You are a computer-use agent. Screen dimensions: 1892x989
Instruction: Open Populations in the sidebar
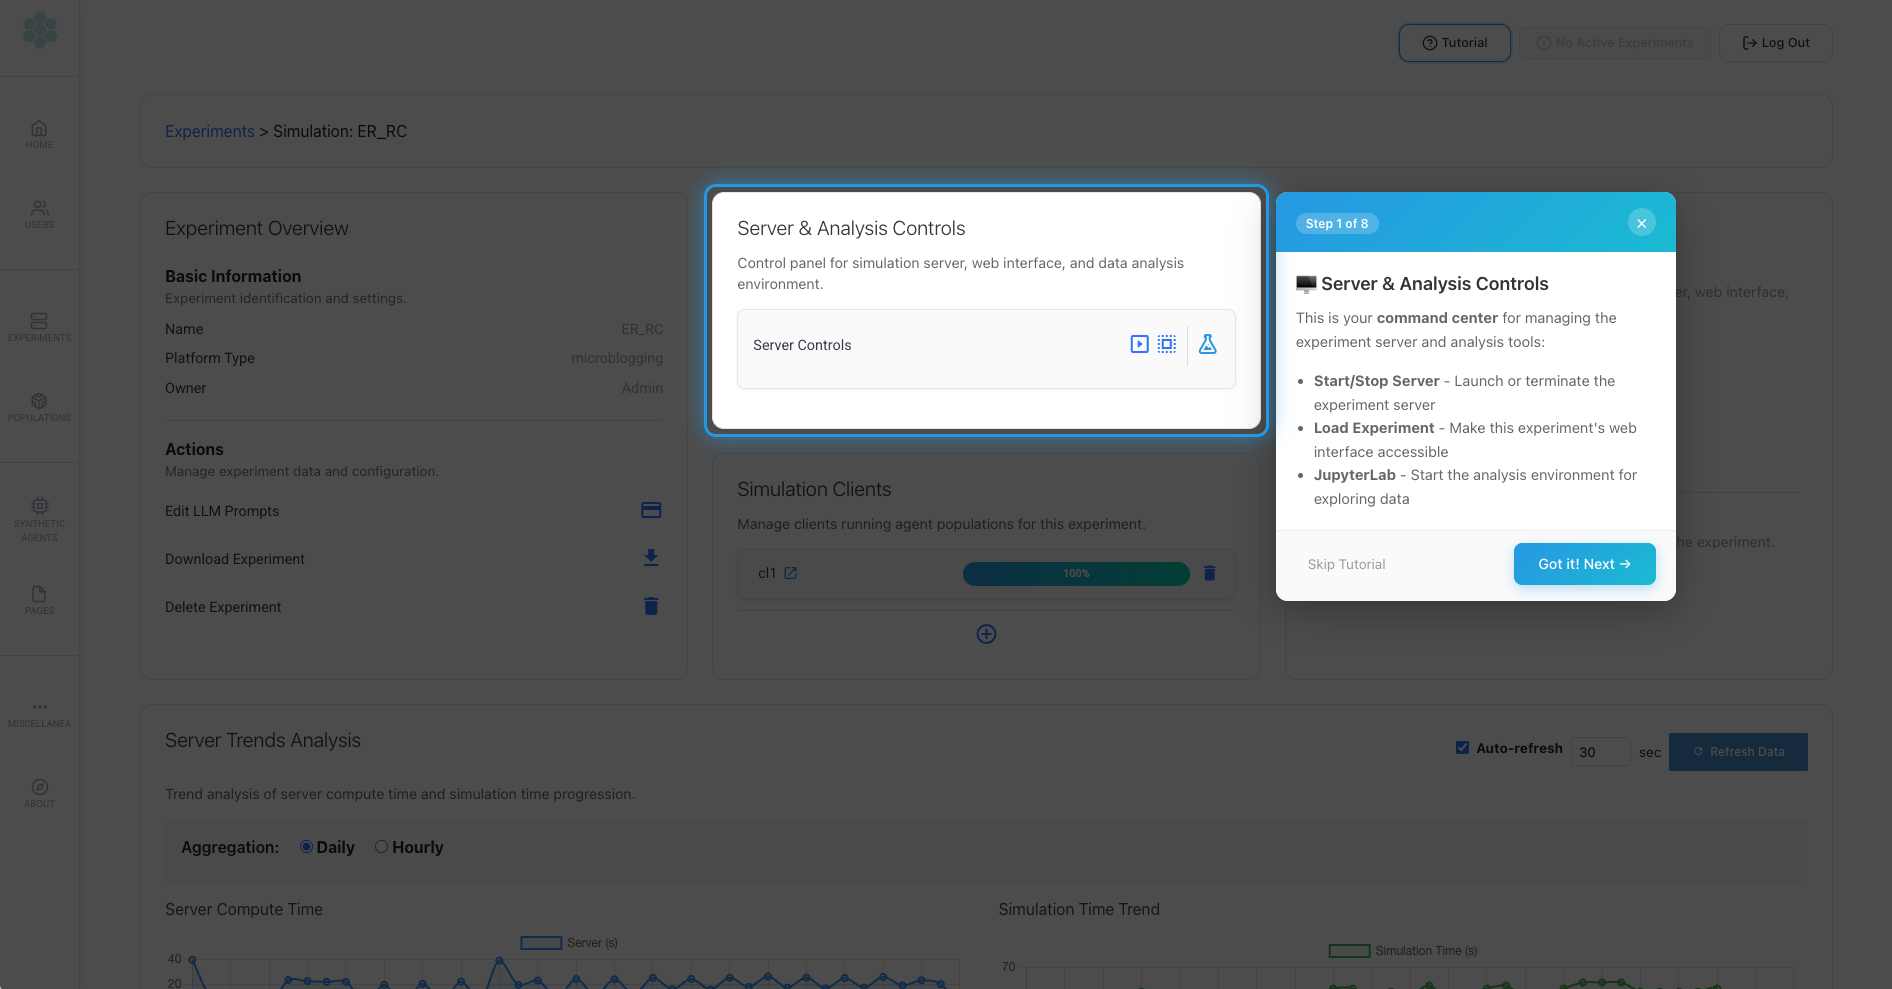pyautogui.click(x=39, y=407)
